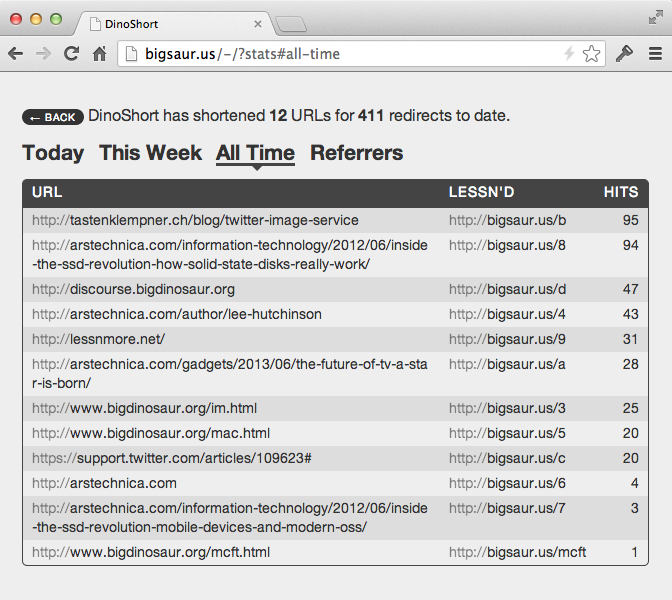Enter fullscreen using the top-right arrows
This screenshot has height=600, width=672.
(655, 16)
